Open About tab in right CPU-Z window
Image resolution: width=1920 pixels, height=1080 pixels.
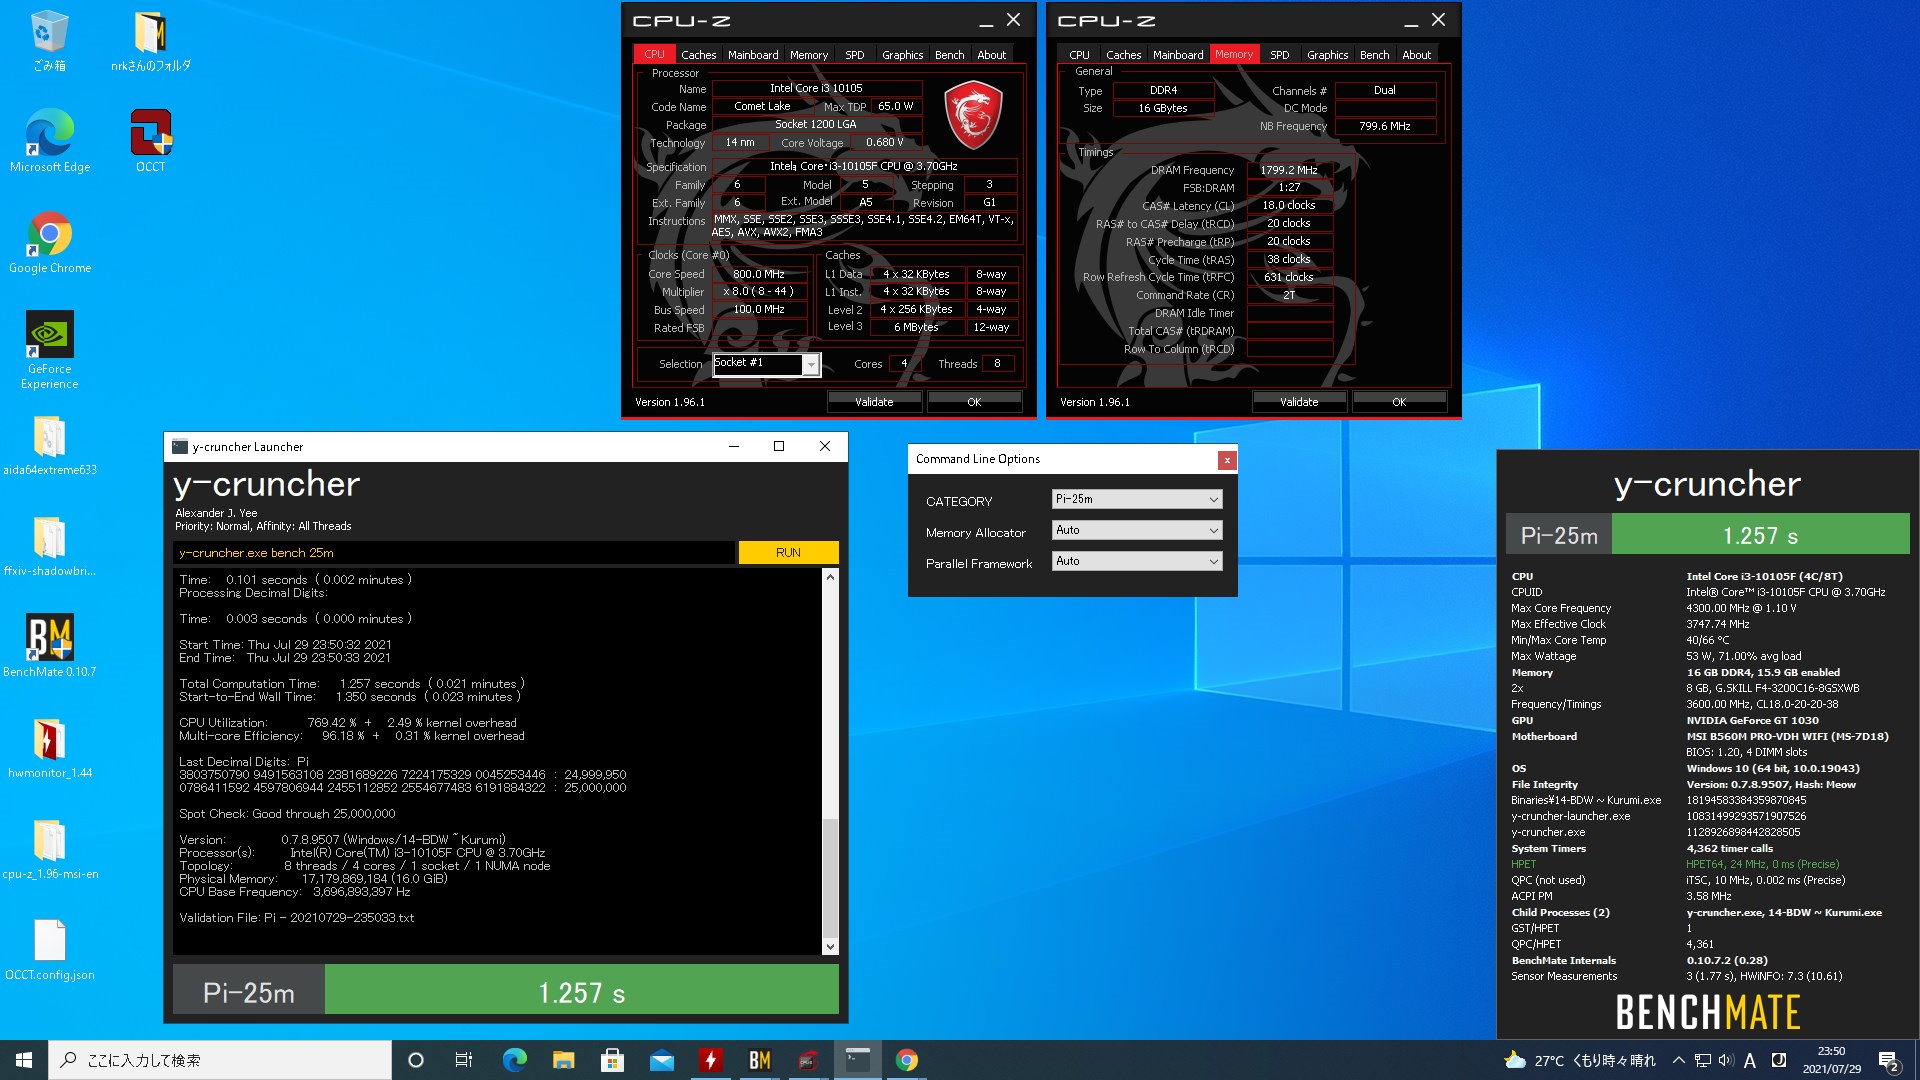tap(1416, 55)
